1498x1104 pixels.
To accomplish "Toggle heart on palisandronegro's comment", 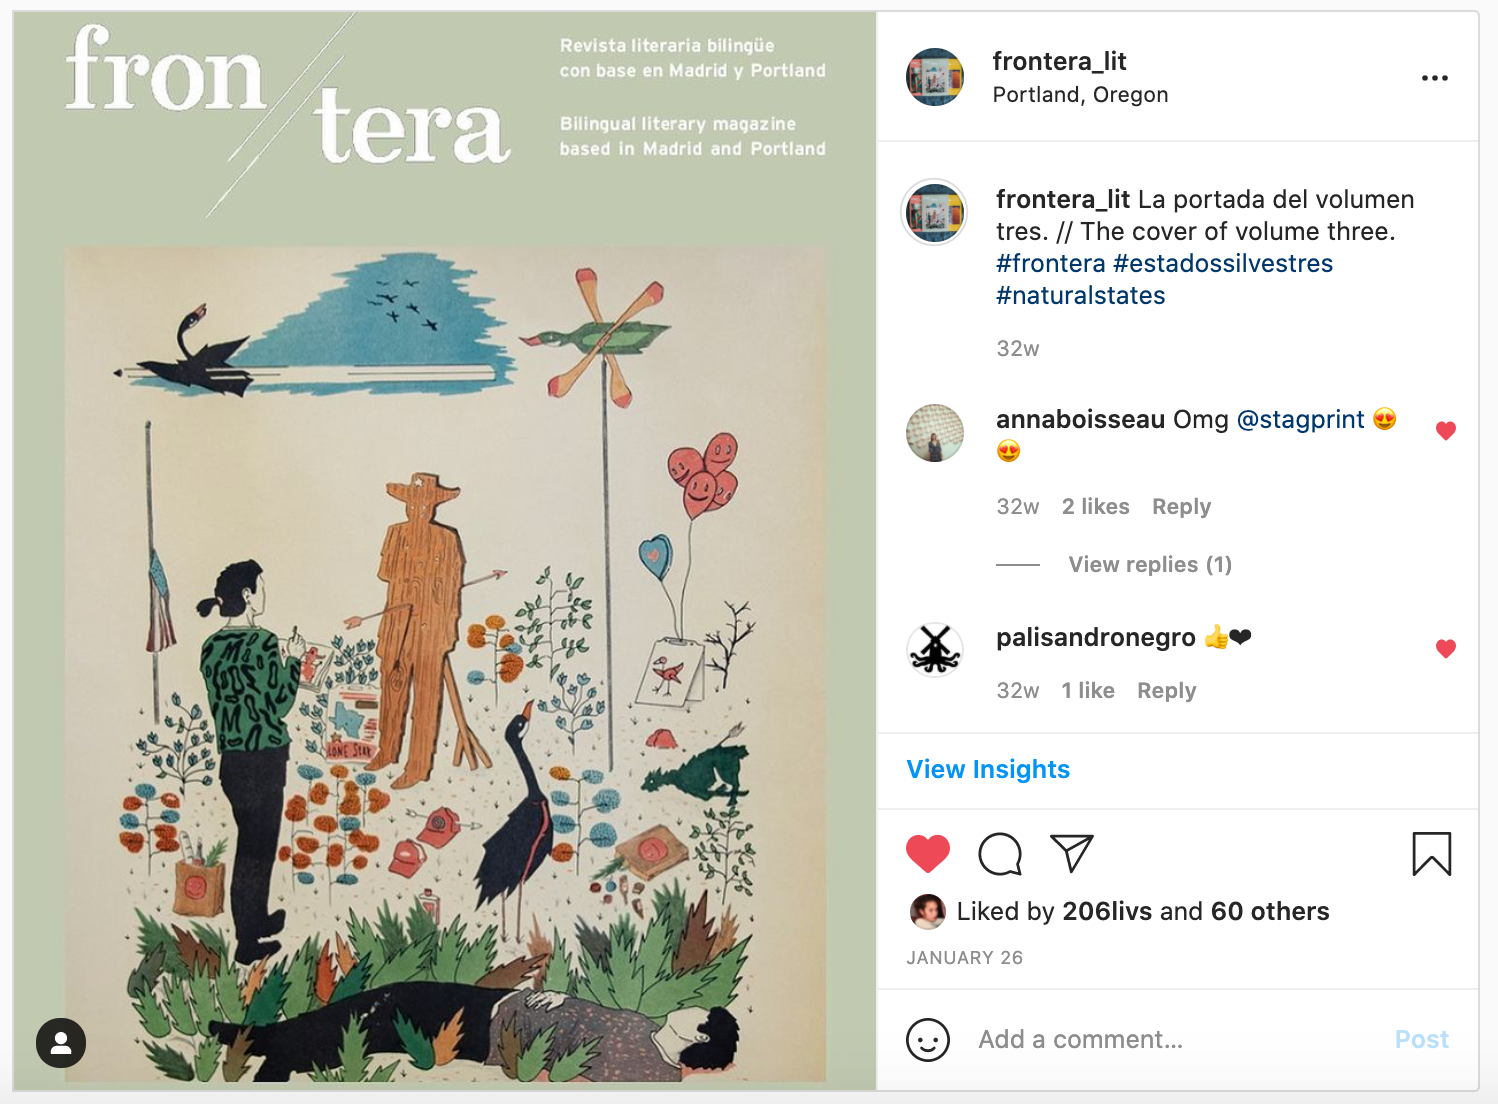I will coord(1445,649).
